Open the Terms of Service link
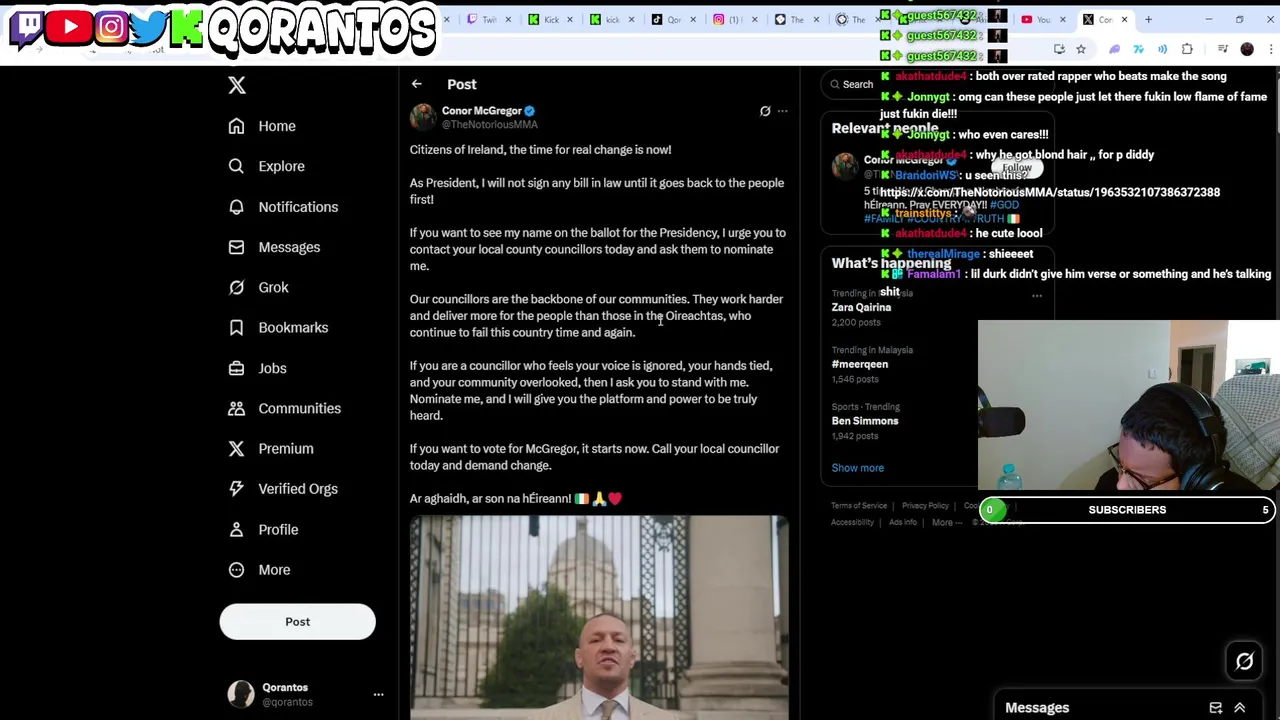Image resolution: width=1280 pixels, height=720 pixels. (859, 506)
